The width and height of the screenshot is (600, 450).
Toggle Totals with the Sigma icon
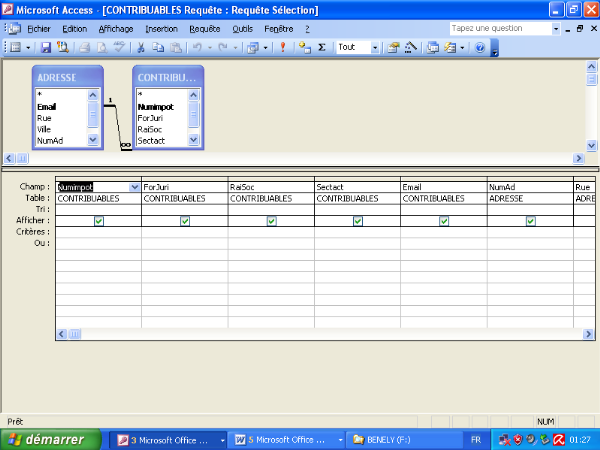(322, 47)
